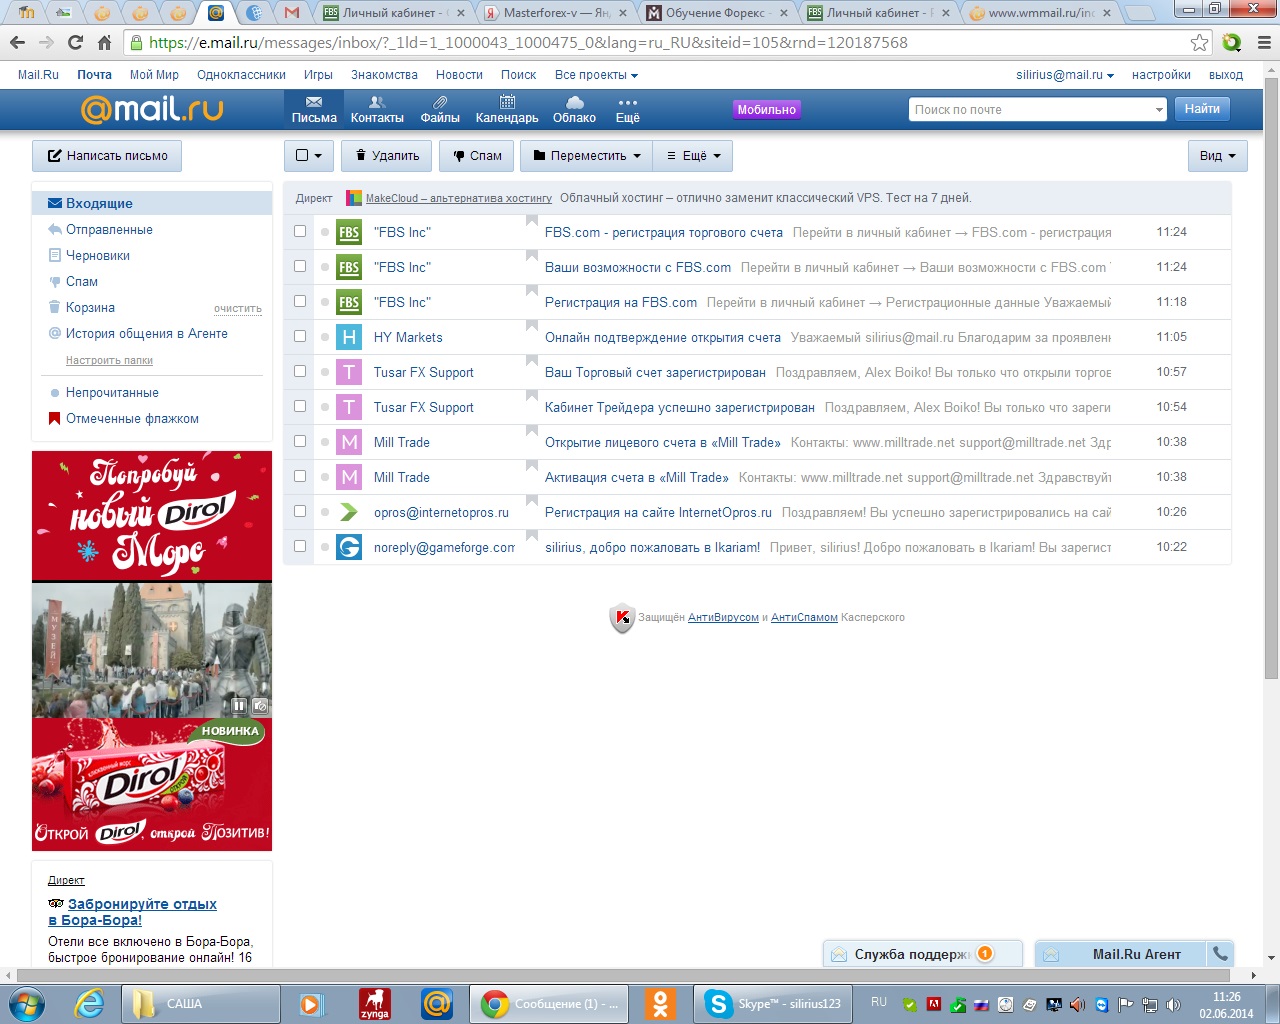
Task: Tick the Ваши возможности с FBS.com checkbox
Action: [x=300, y=266]
